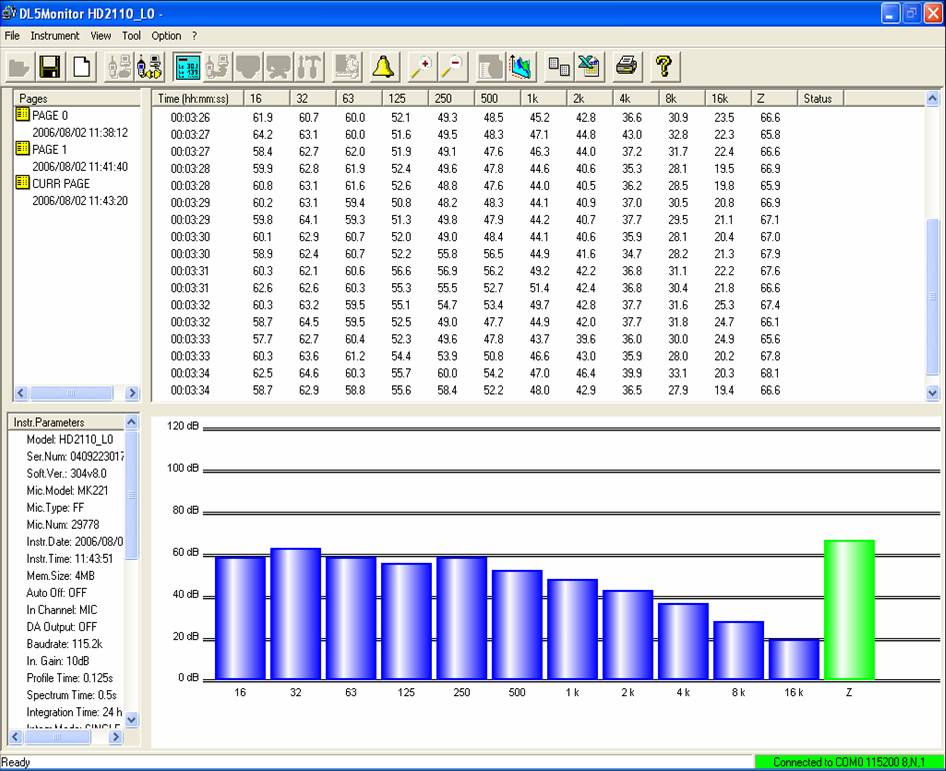The height and width of the screenshot is (771, 946).
Task: Click the Pages panel header
Action: point(77,98)
